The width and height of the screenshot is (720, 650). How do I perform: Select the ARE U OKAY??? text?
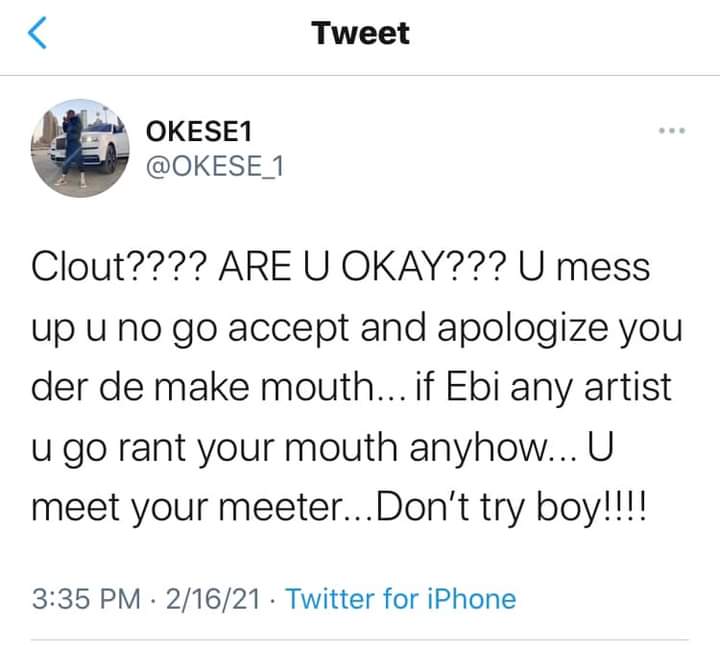[x=363, y=267]
